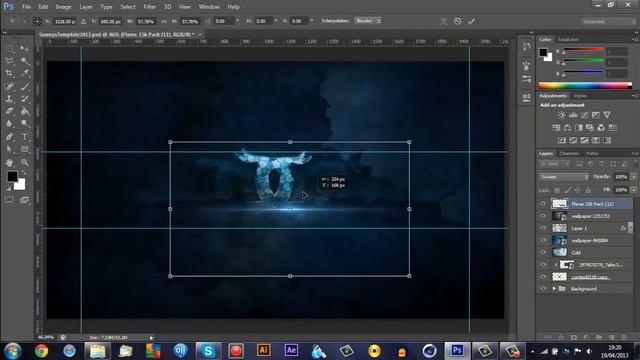Pick a color from the spectrum bar
Screen dimensions: 640x360
click(585, 86)
